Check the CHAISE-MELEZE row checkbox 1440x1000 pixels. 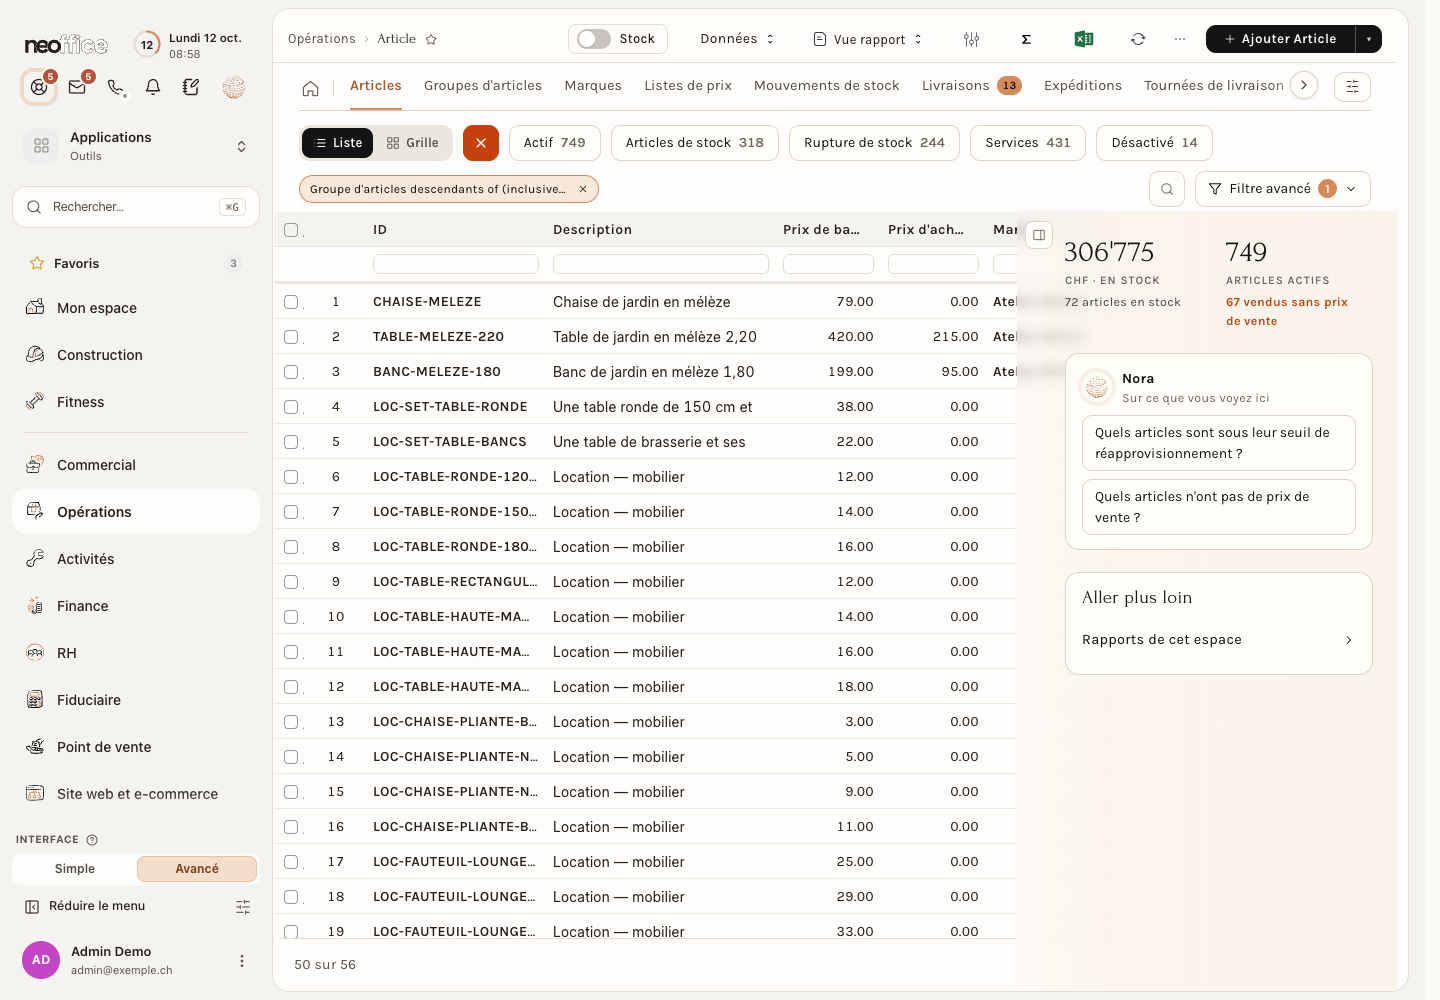tap(291, 302)
